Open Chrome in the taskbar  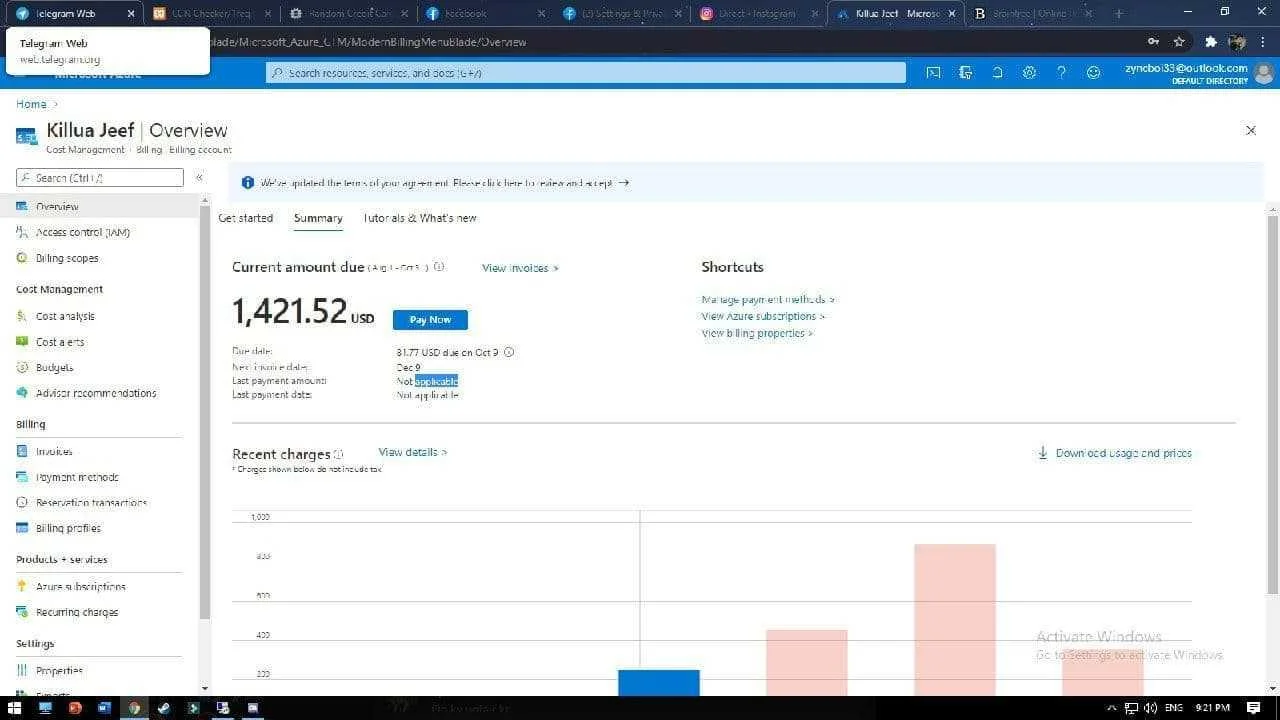(134, 708)
